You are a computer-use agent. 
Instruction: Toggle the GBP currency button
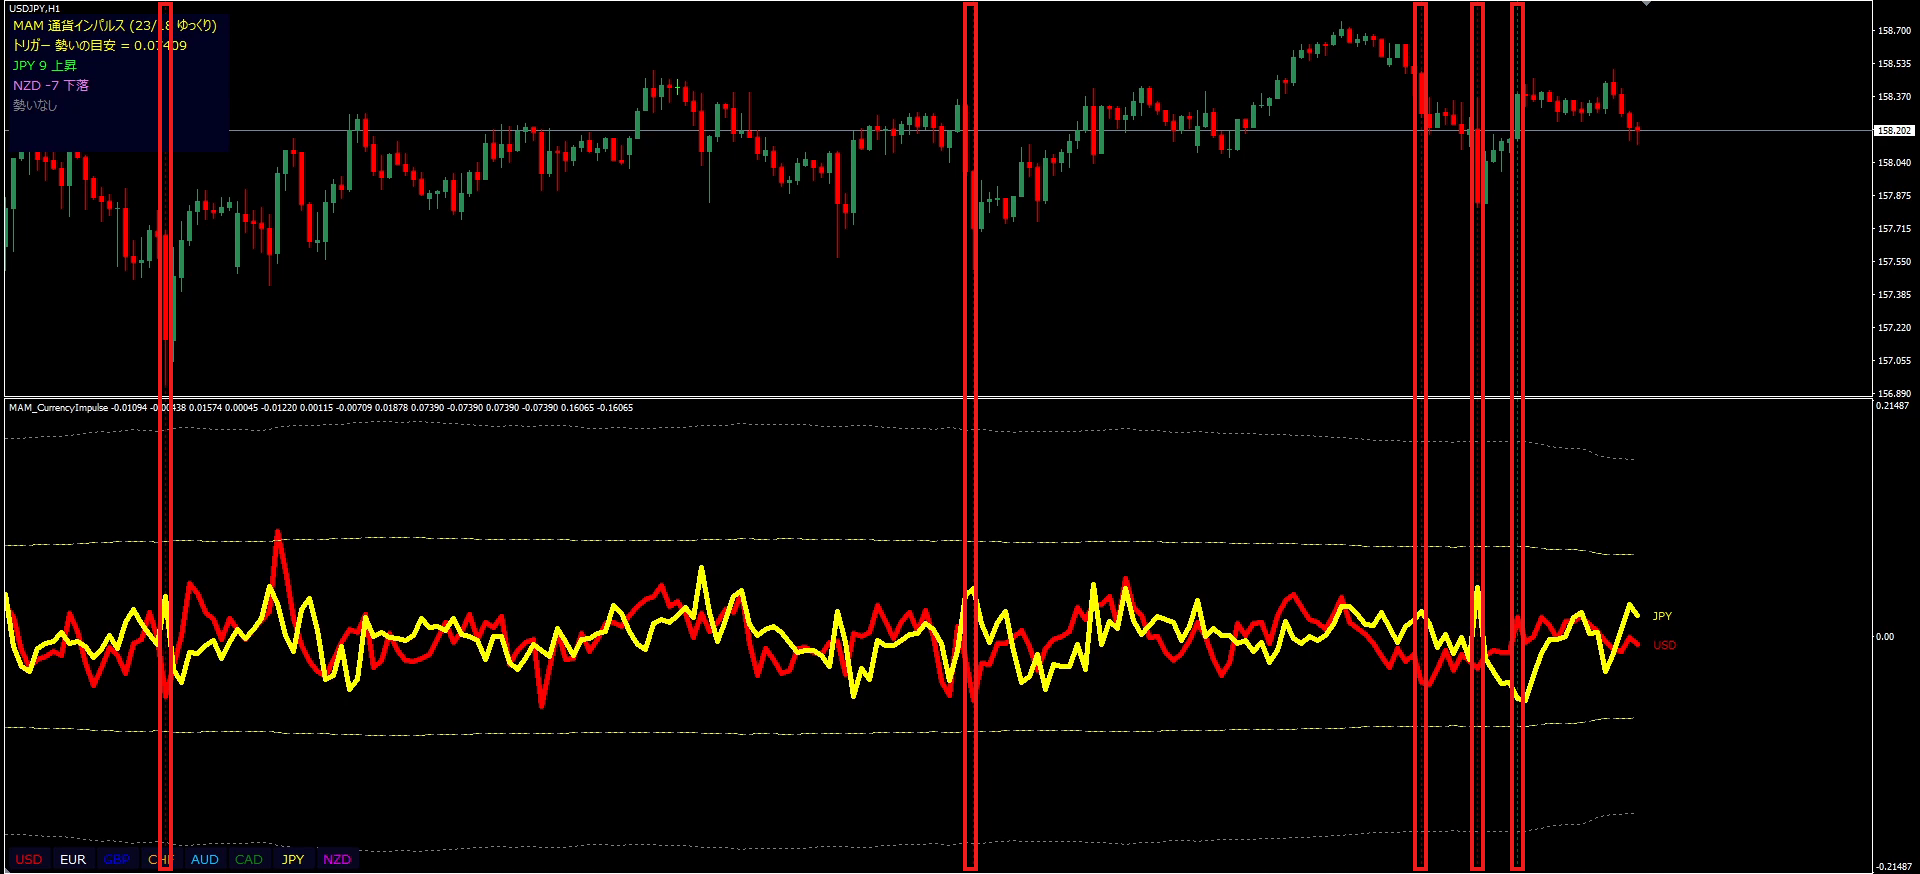click(x=117, y=859)
